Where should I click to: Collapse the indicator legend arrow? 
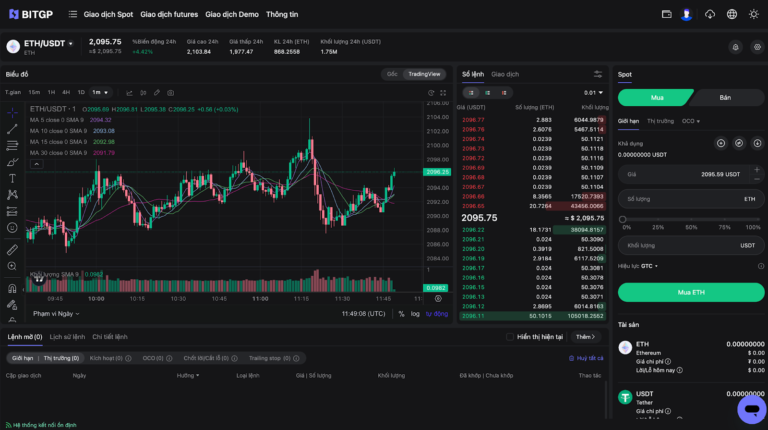pos(37,164)
